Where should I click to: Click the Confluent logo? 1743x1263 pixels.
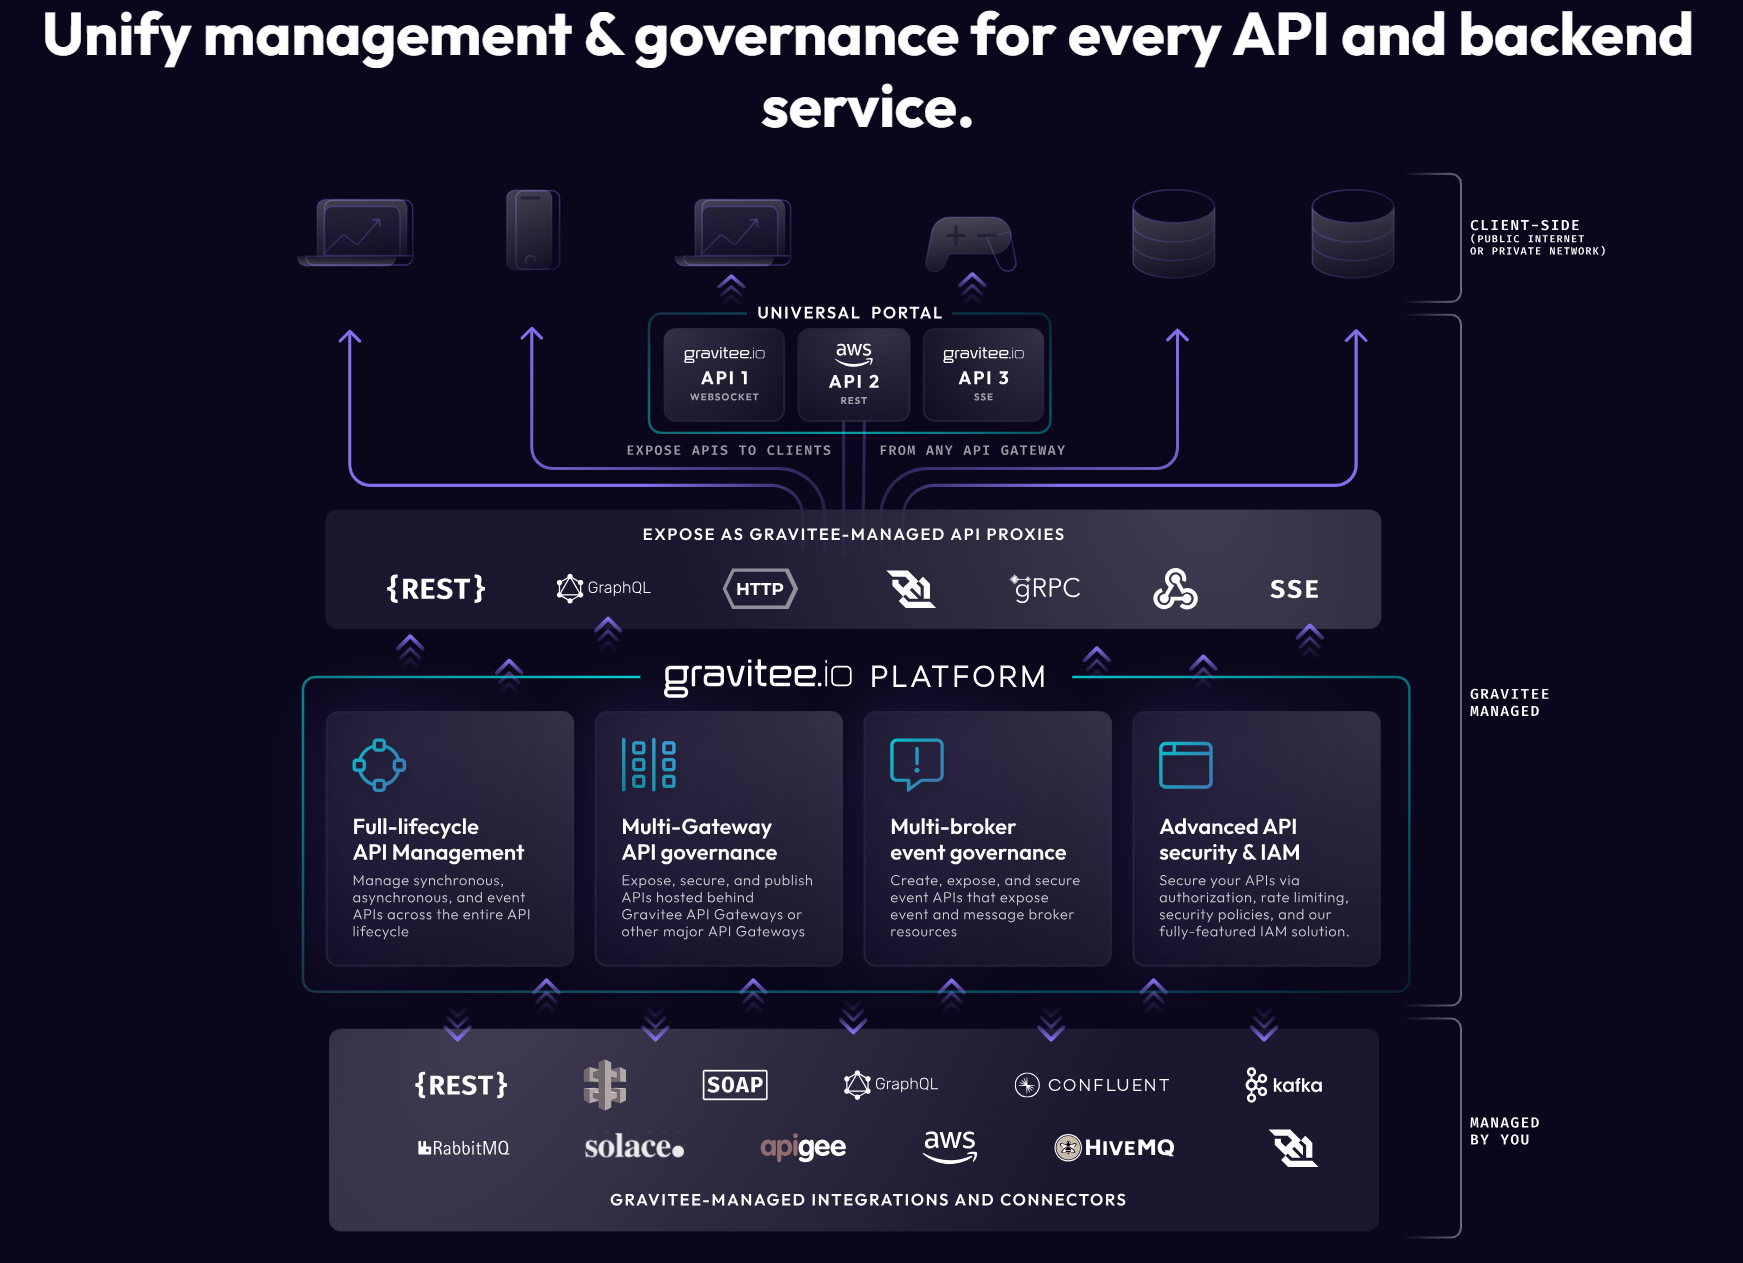1092,1085
